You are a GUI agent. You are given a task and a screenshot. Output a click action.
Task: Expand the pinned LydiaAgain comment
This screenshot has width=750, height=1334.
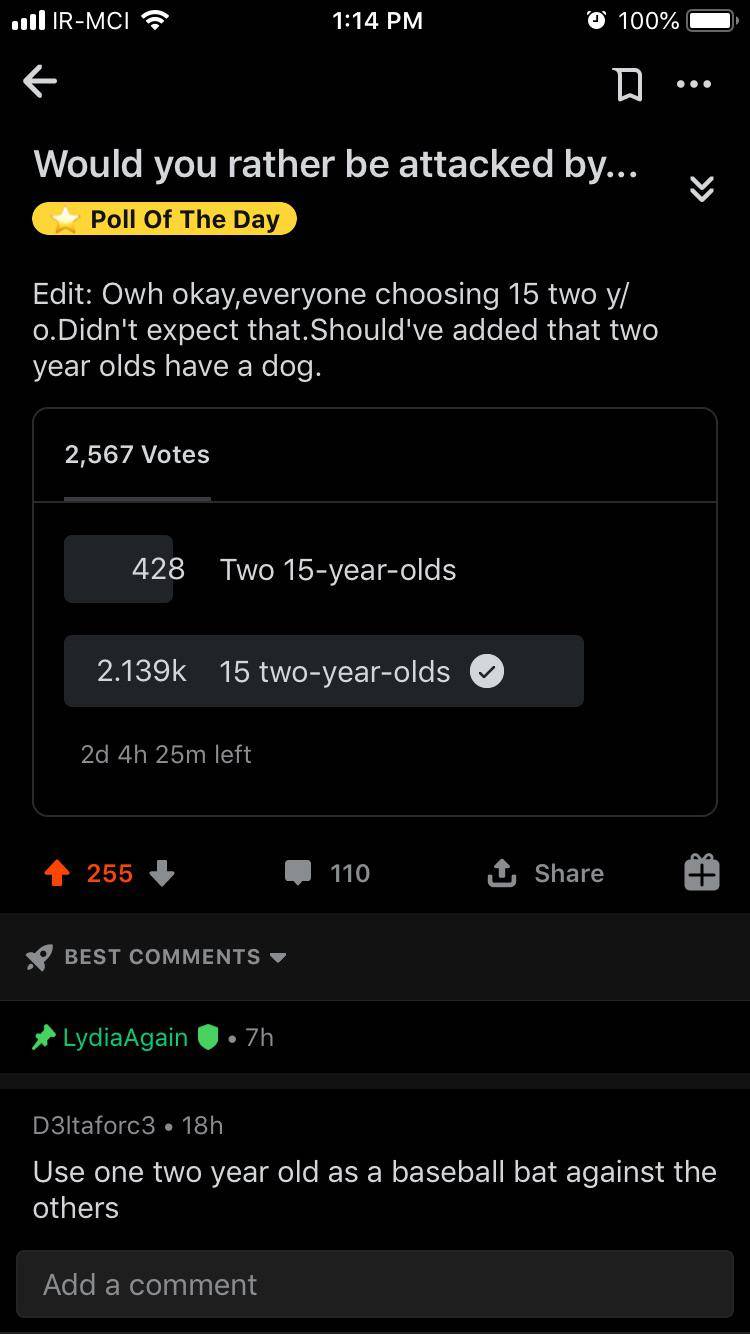click(125, 1038)
